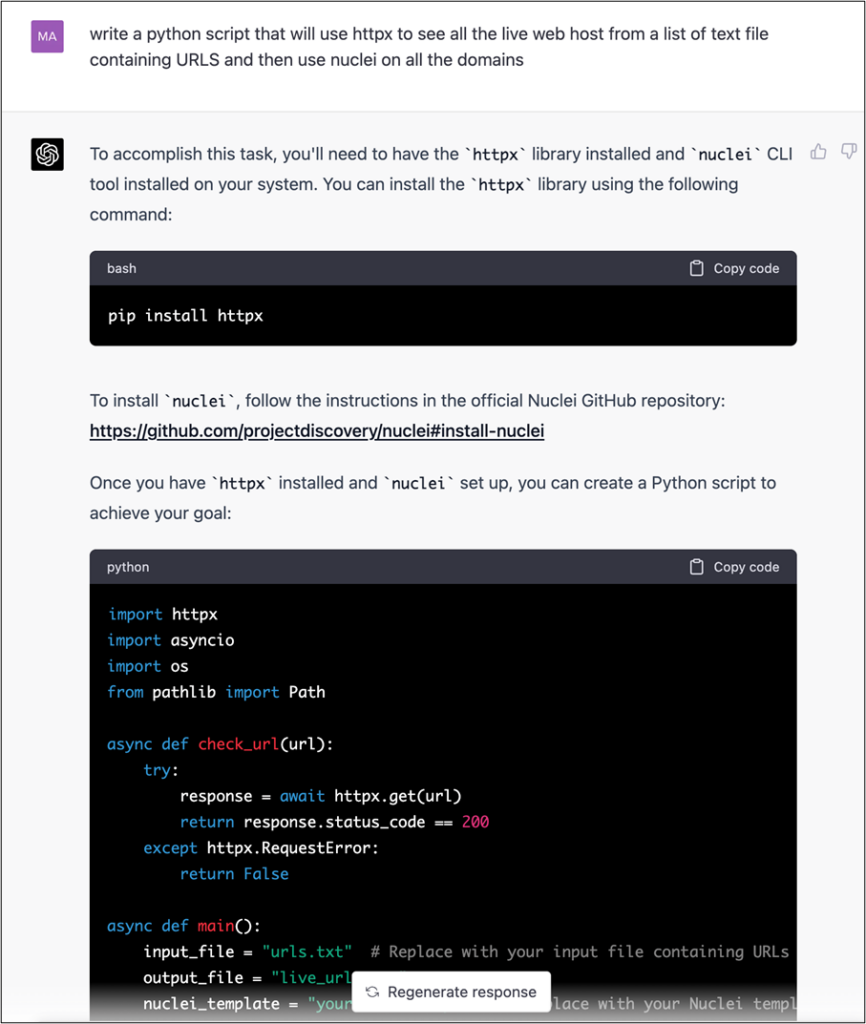This screenshot has height=1024, width=866.
Task: Click the 'response = await httpx.get(url)' line
Action: [321, 796]
